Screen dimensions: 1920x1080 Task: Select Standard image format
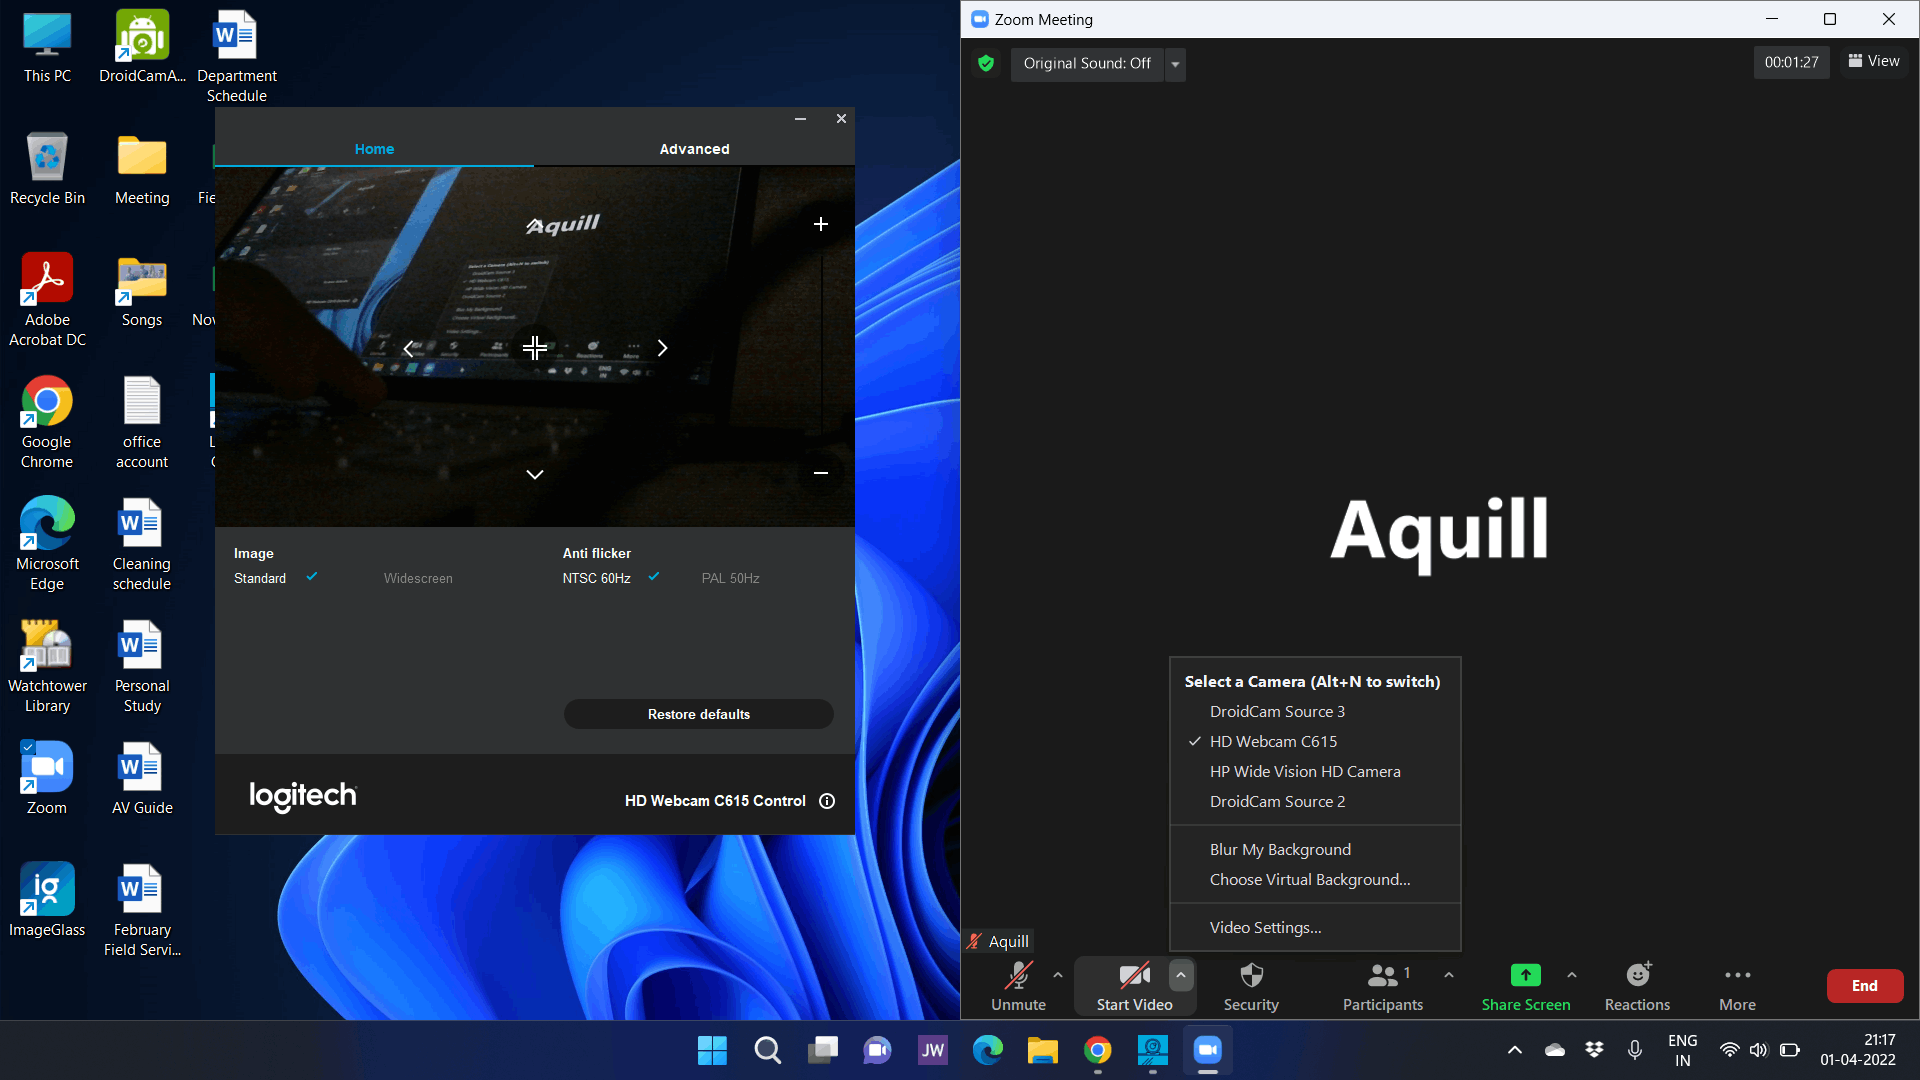click(x=260, y=579)
